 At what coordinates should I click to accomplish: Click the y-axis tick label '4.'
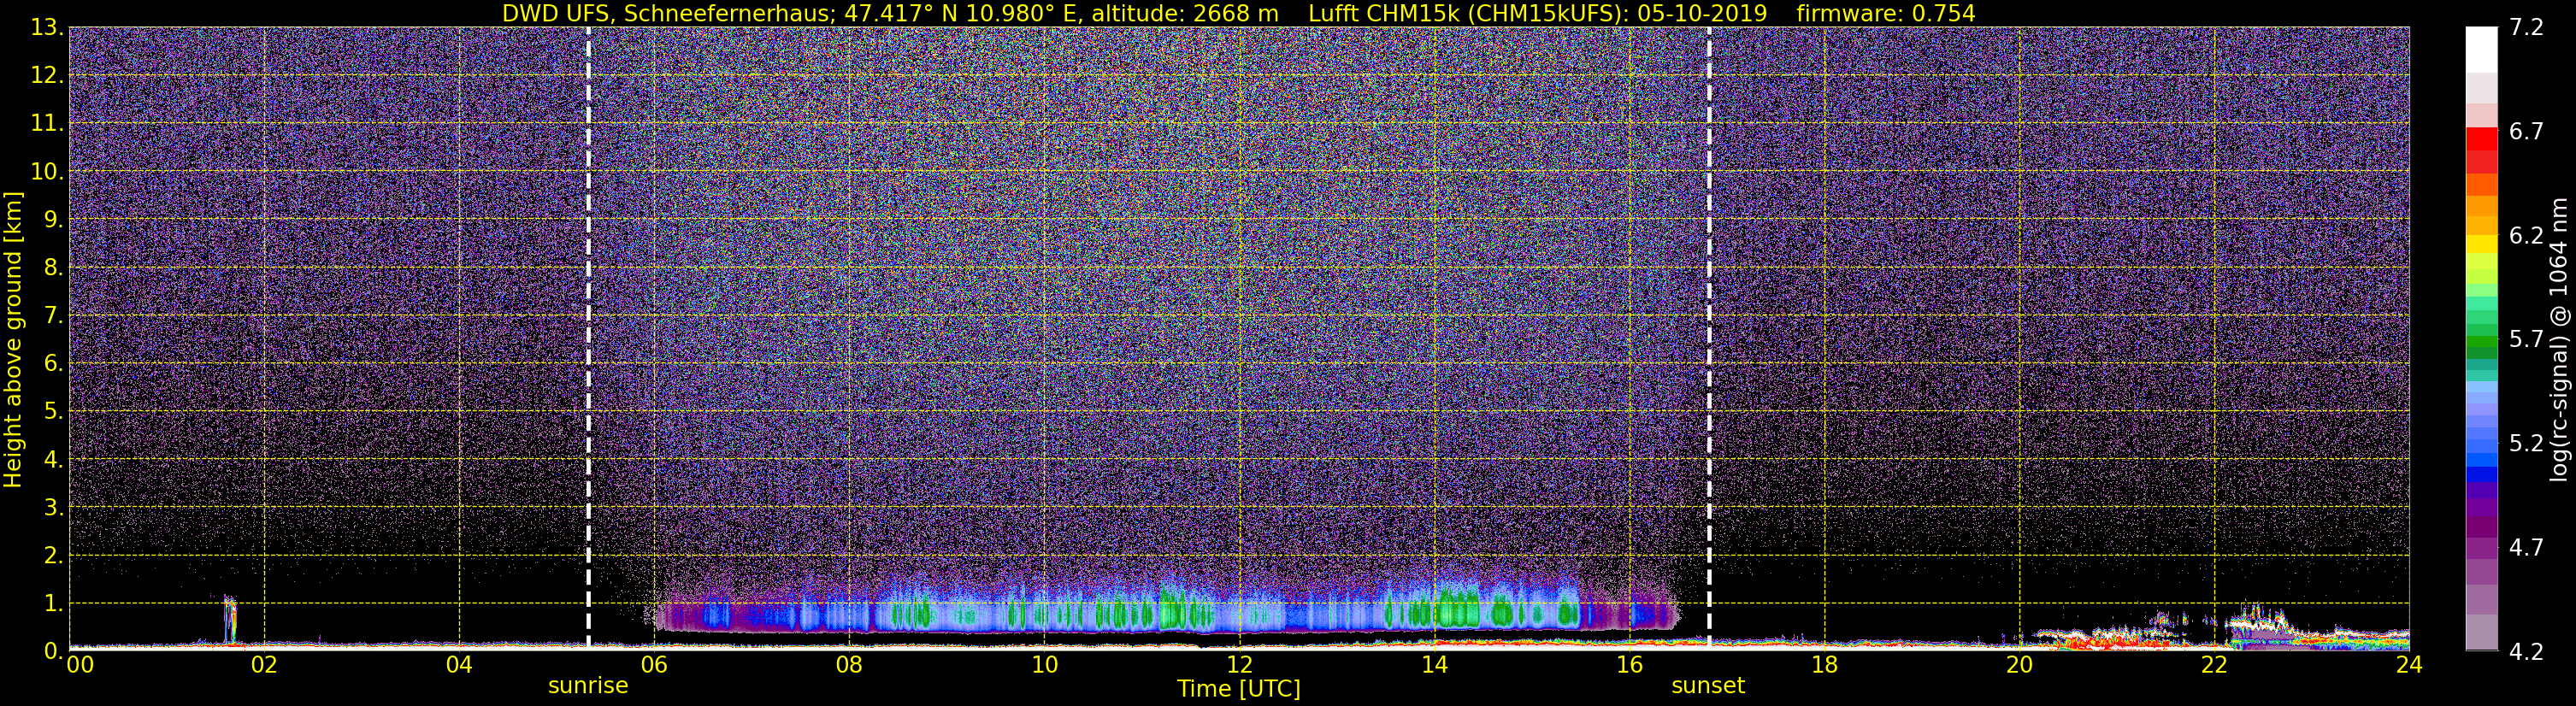coord(53,459)
